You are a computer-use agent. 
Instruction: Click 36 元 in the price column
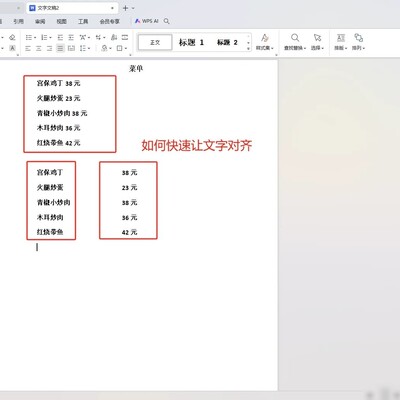point(129,217)
